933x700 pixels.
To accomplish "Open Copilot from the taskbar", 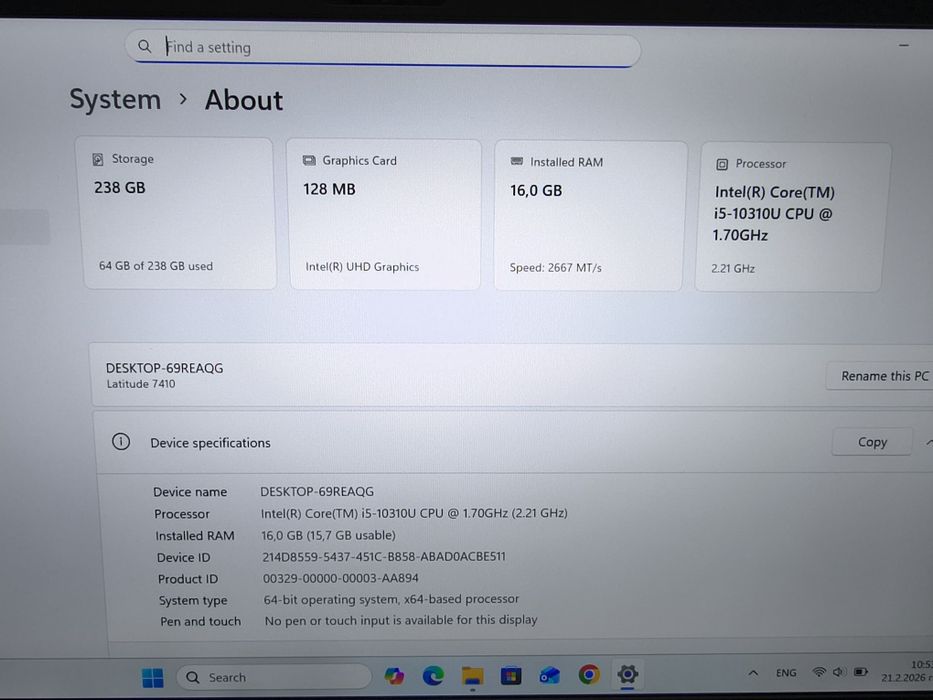I will (394, 676).
